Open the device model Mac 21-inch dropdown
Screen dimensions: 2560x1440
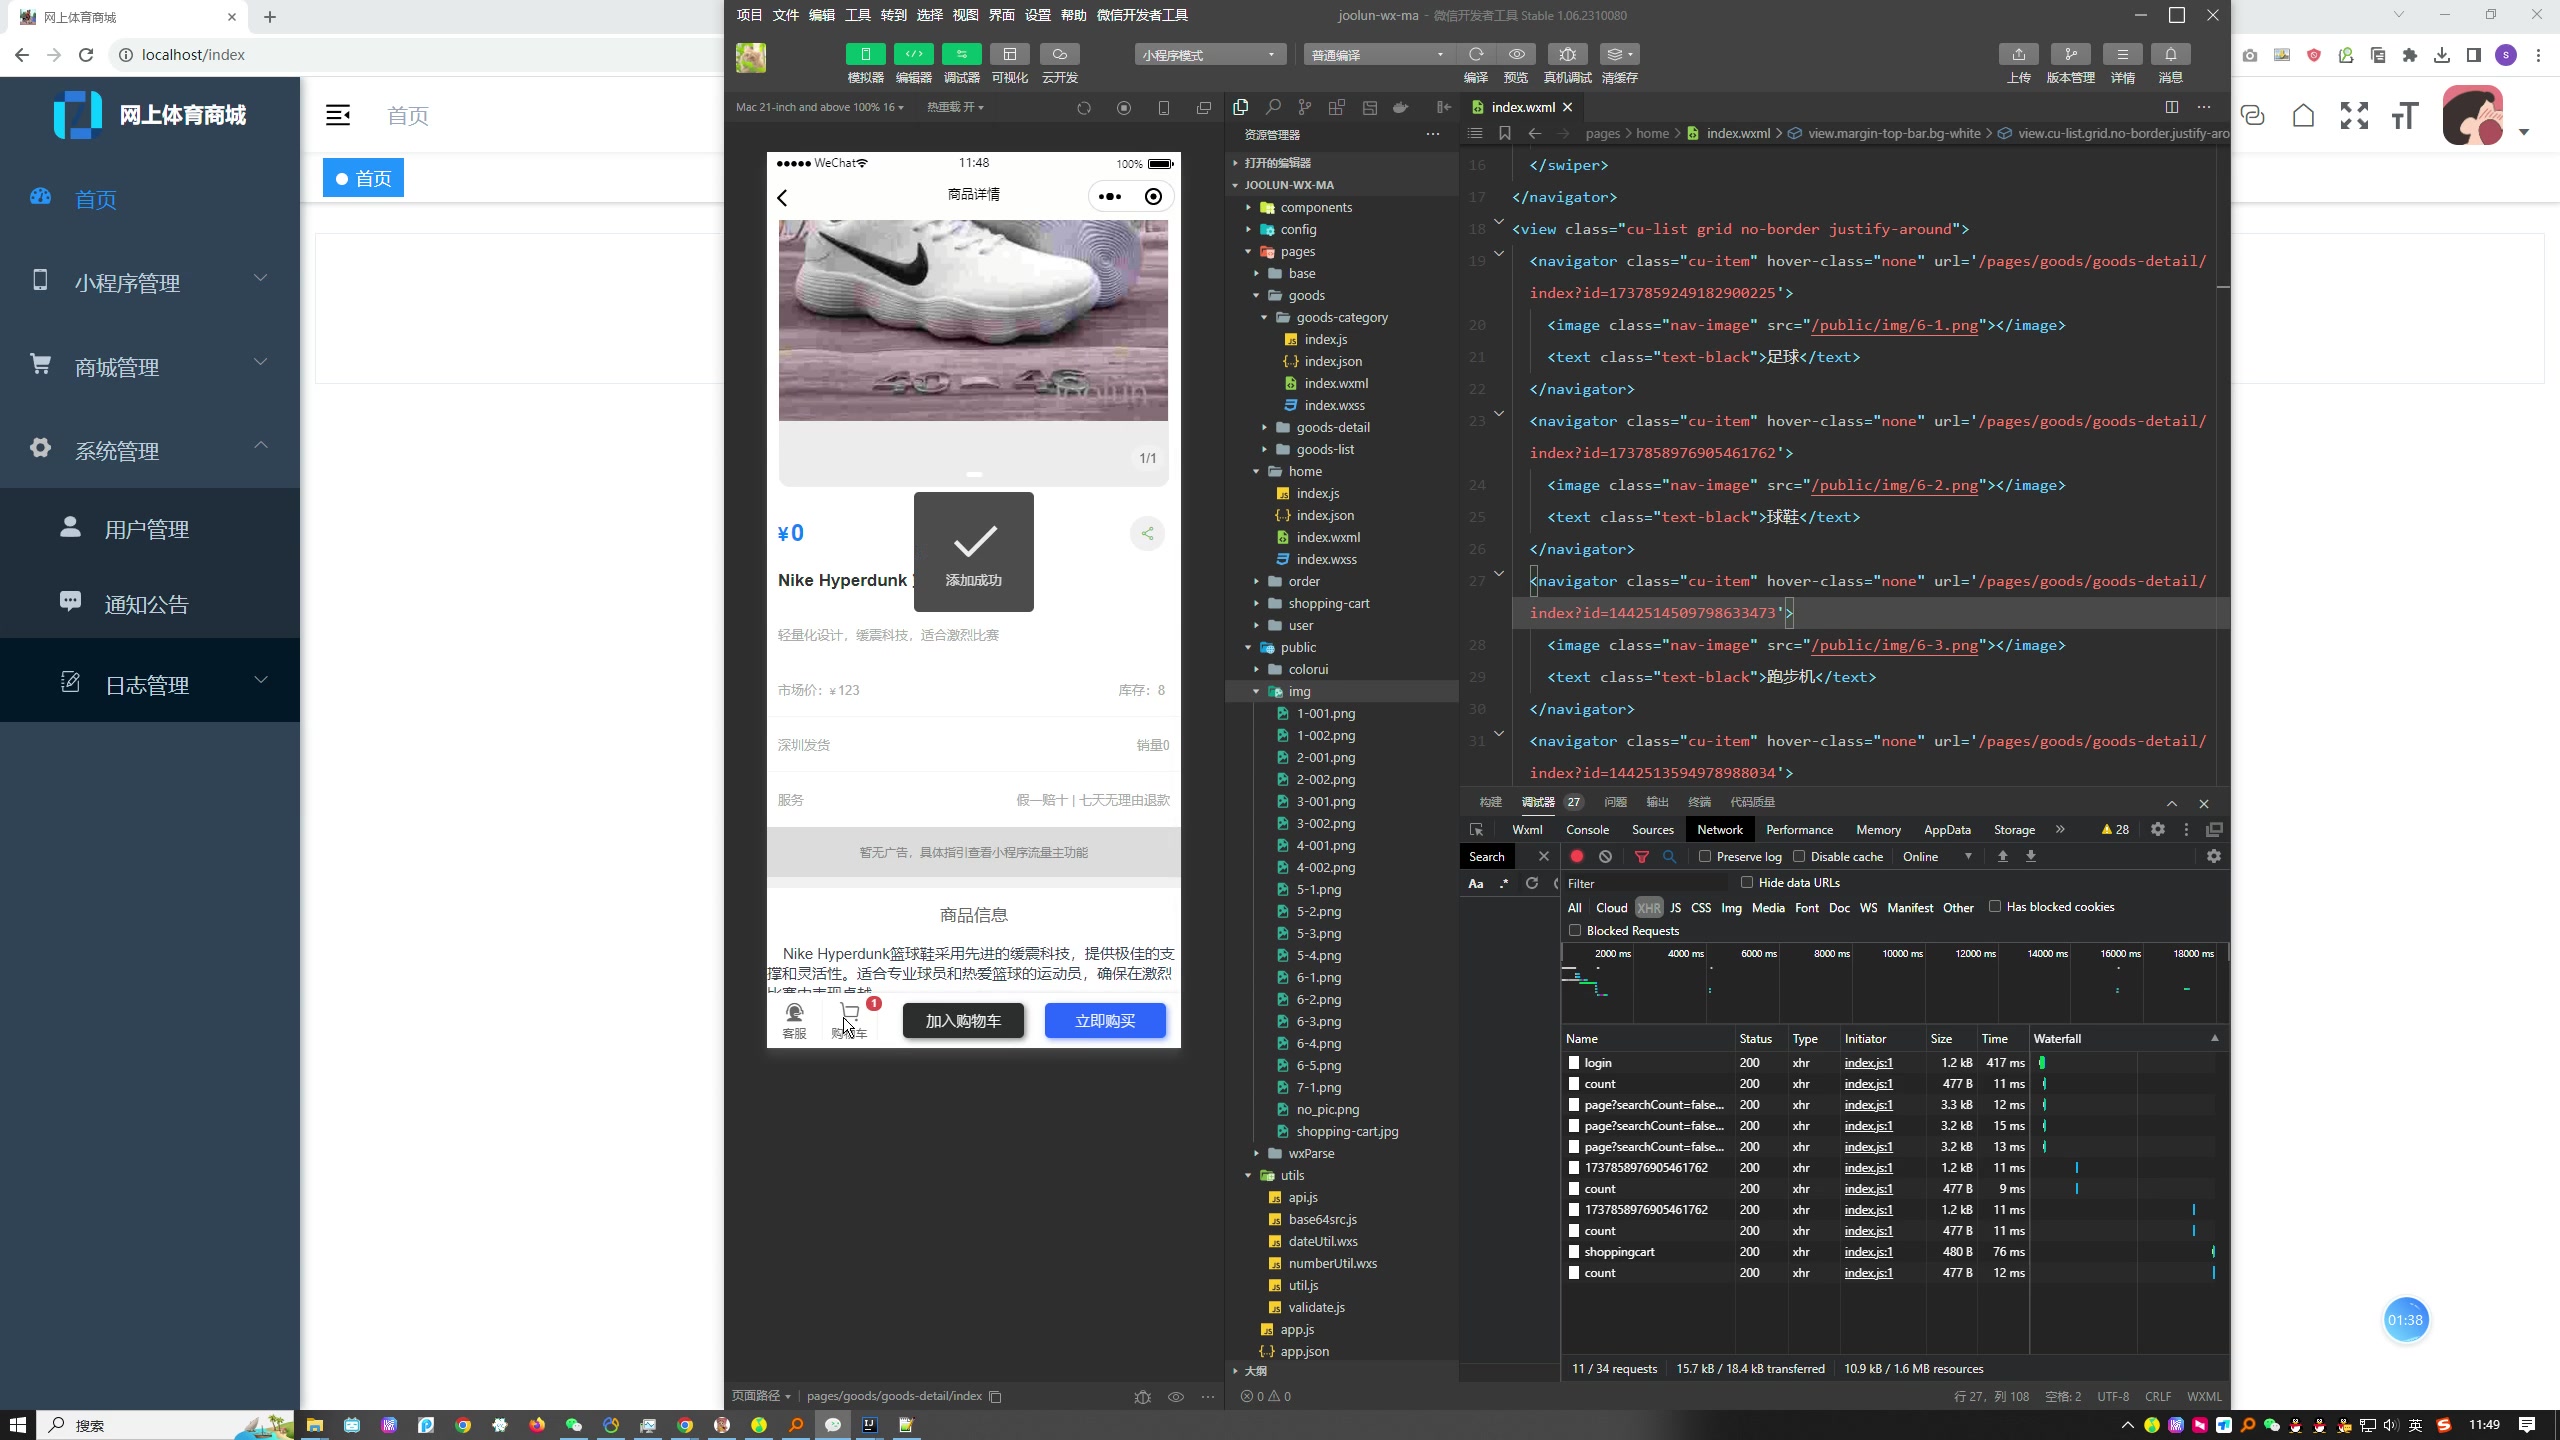click(x=820, y=107)
